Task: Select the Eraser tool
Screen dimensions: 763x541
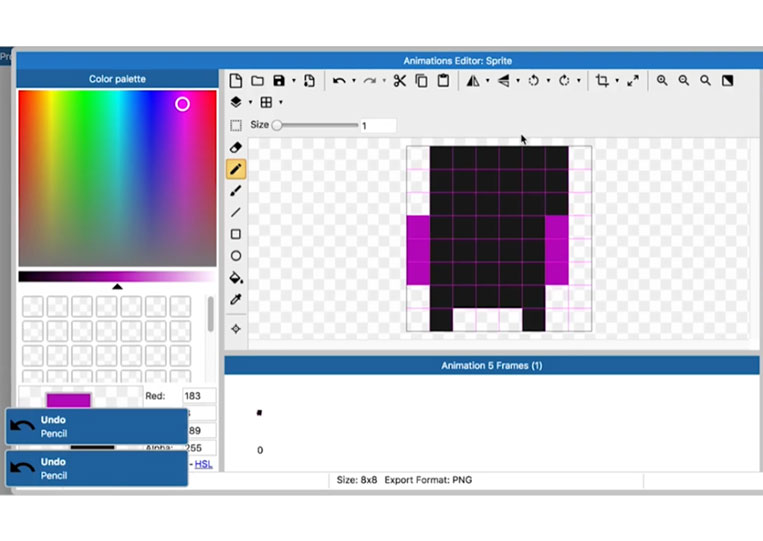Action: pyautogui.click(x=236, y=147)
